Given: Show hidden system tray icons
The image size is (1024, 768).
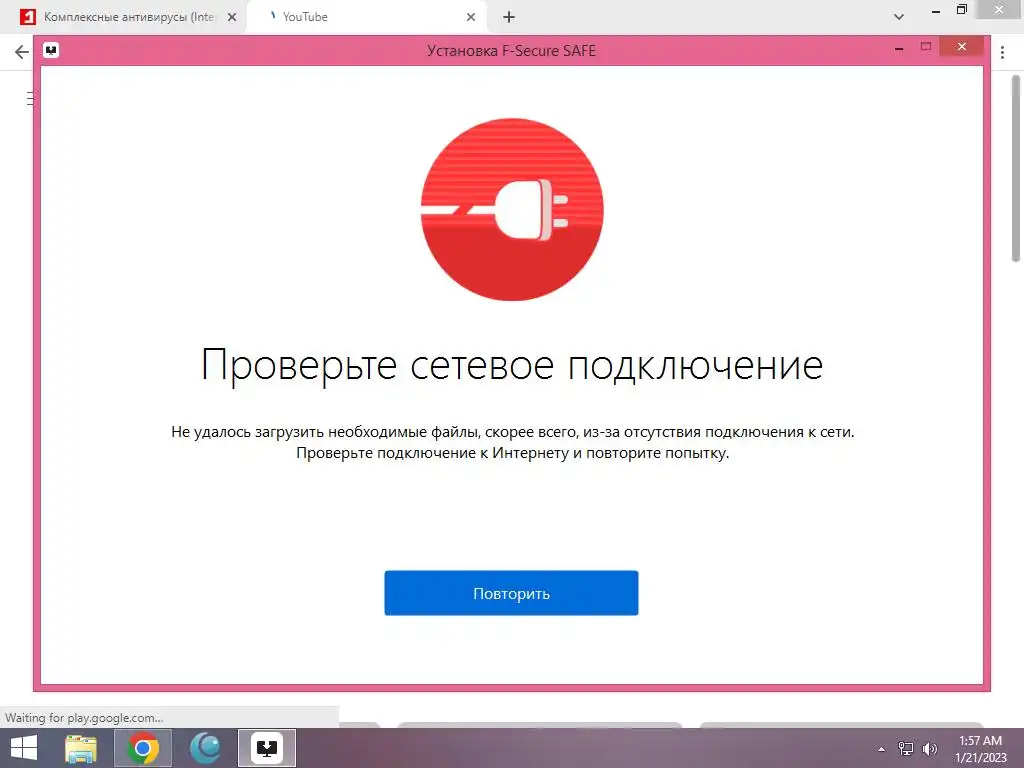Looking at the screenshot, I should [882, 749].
